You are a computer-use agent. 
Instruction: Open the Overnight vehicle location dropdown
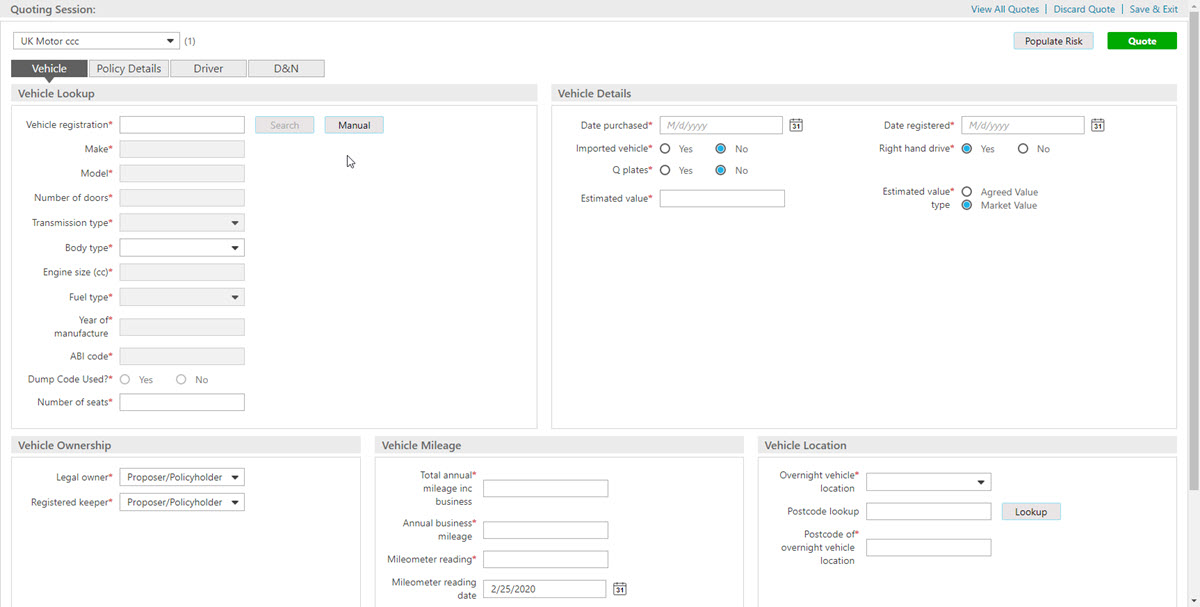[928, 482]
